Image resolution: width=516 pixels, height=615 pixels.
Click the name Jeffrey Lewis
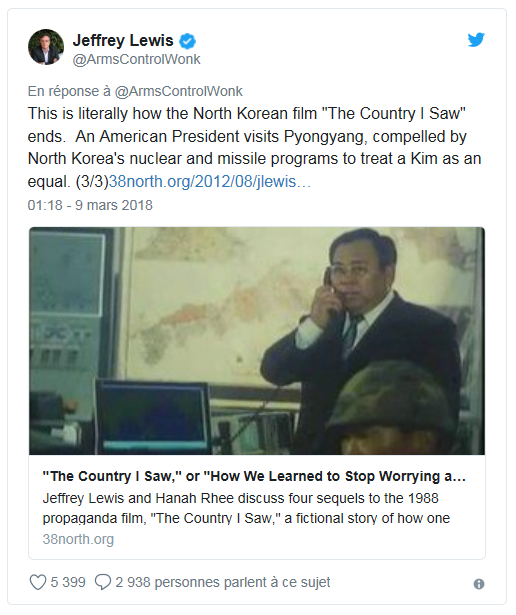point(123,40)
